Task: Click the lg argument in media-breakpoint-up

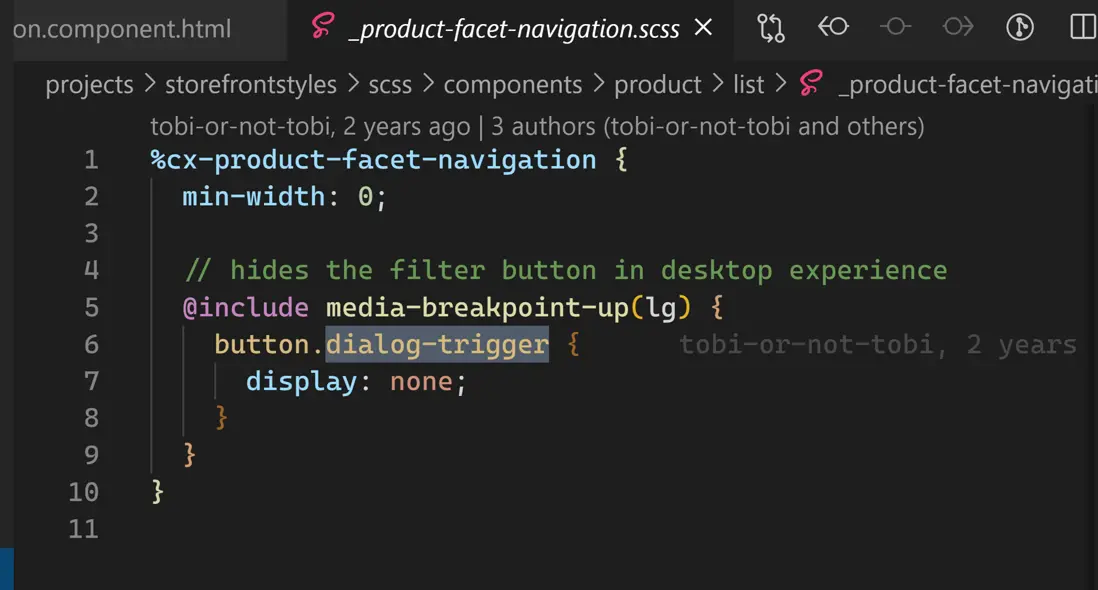Action: (660, 308)
